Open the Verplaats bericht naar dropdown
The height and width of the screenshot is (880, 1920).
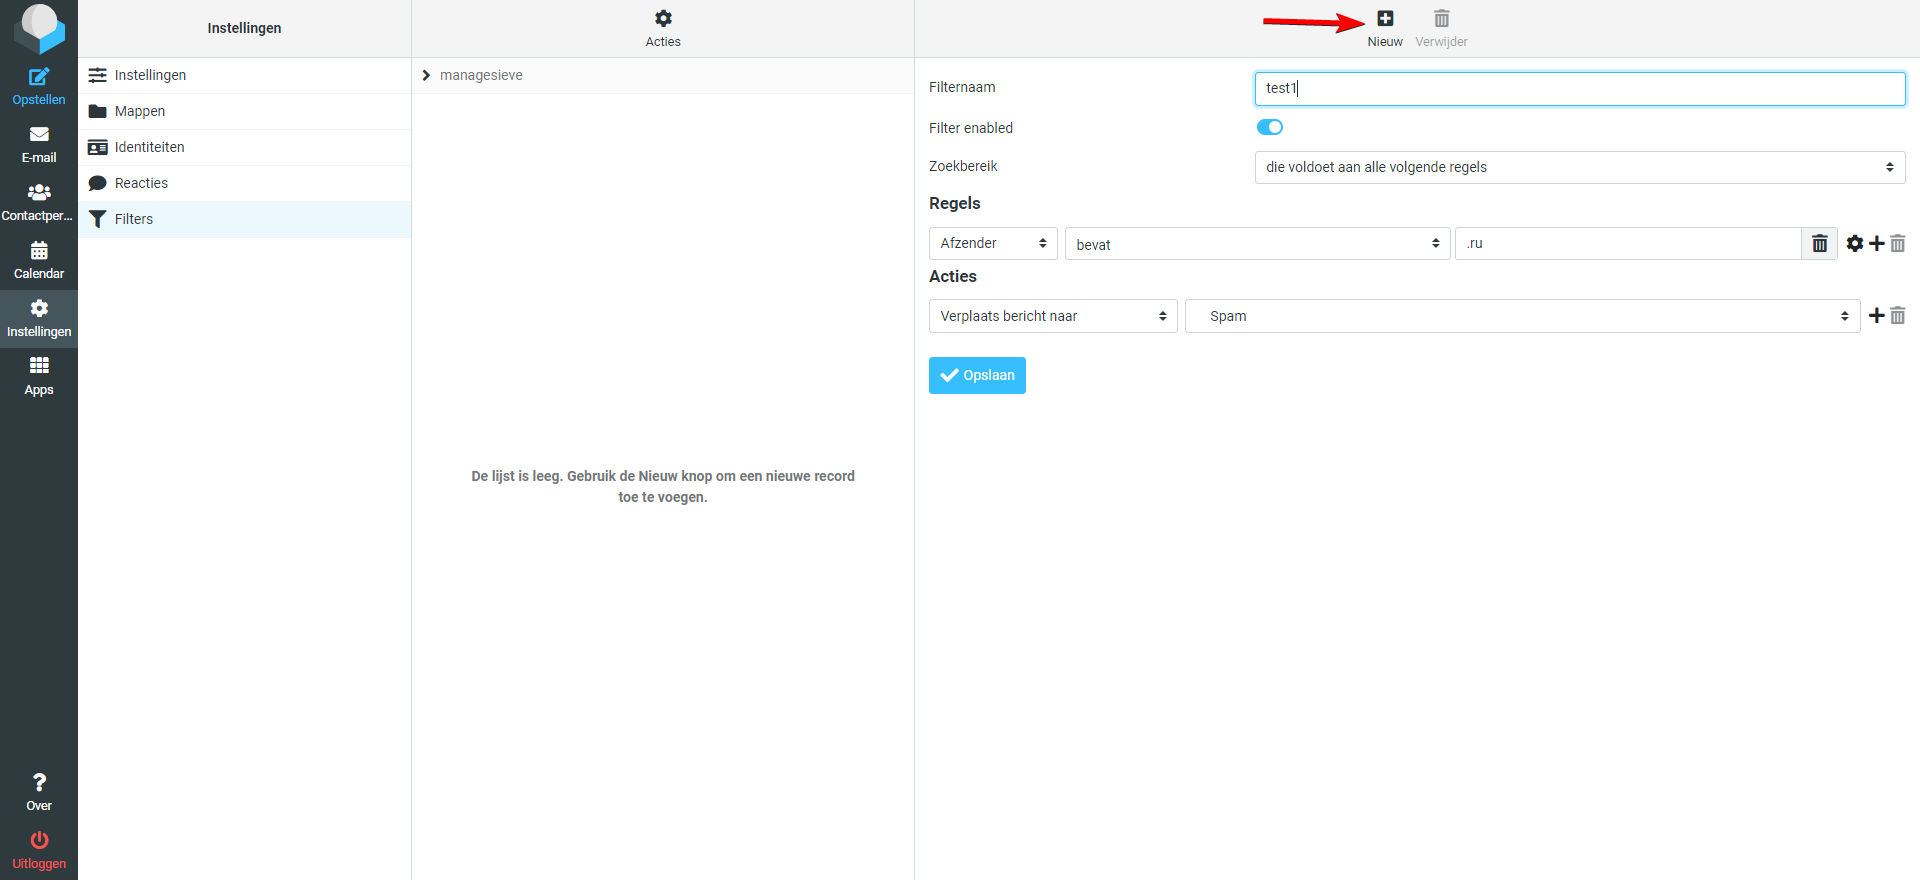pos(1052,316)
